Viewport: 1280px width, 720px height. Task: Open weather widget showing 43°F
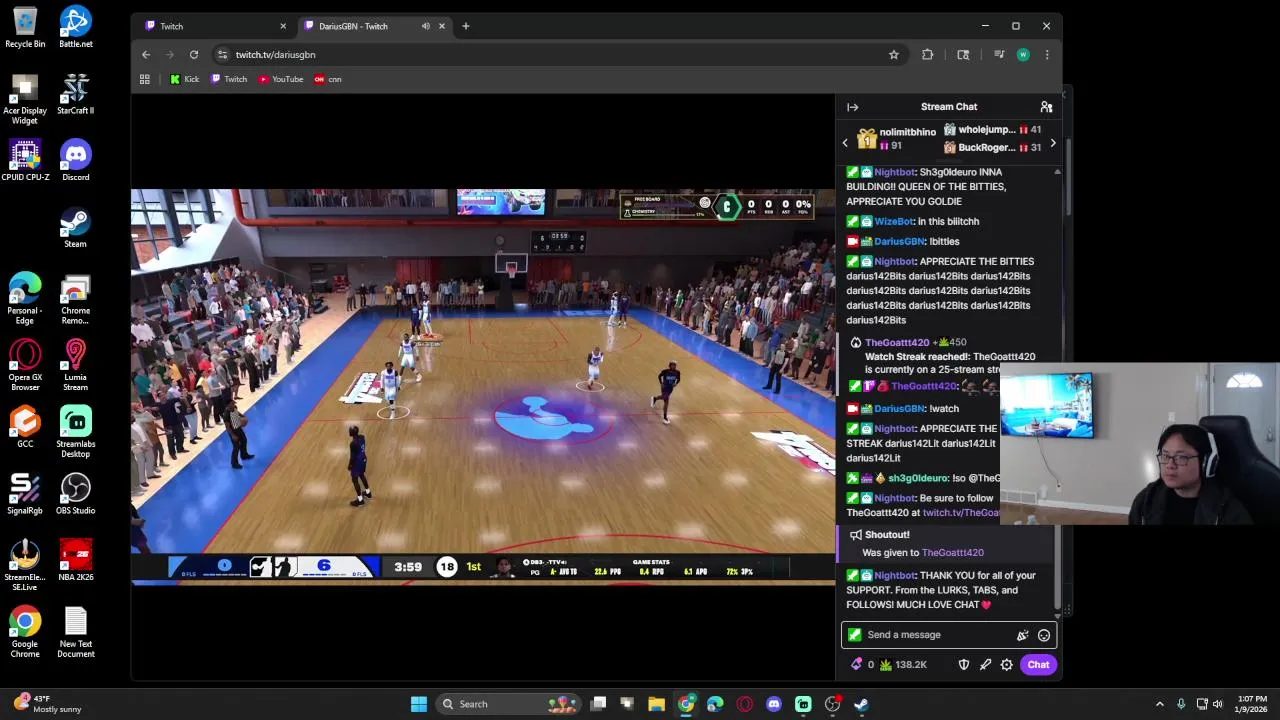(48, 704)
